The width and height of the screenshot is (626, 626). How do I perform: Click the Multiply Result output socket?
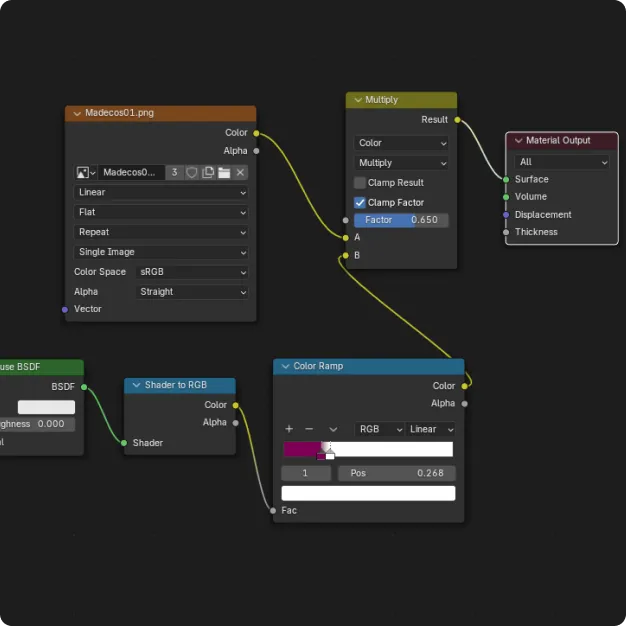pos(457,120)
